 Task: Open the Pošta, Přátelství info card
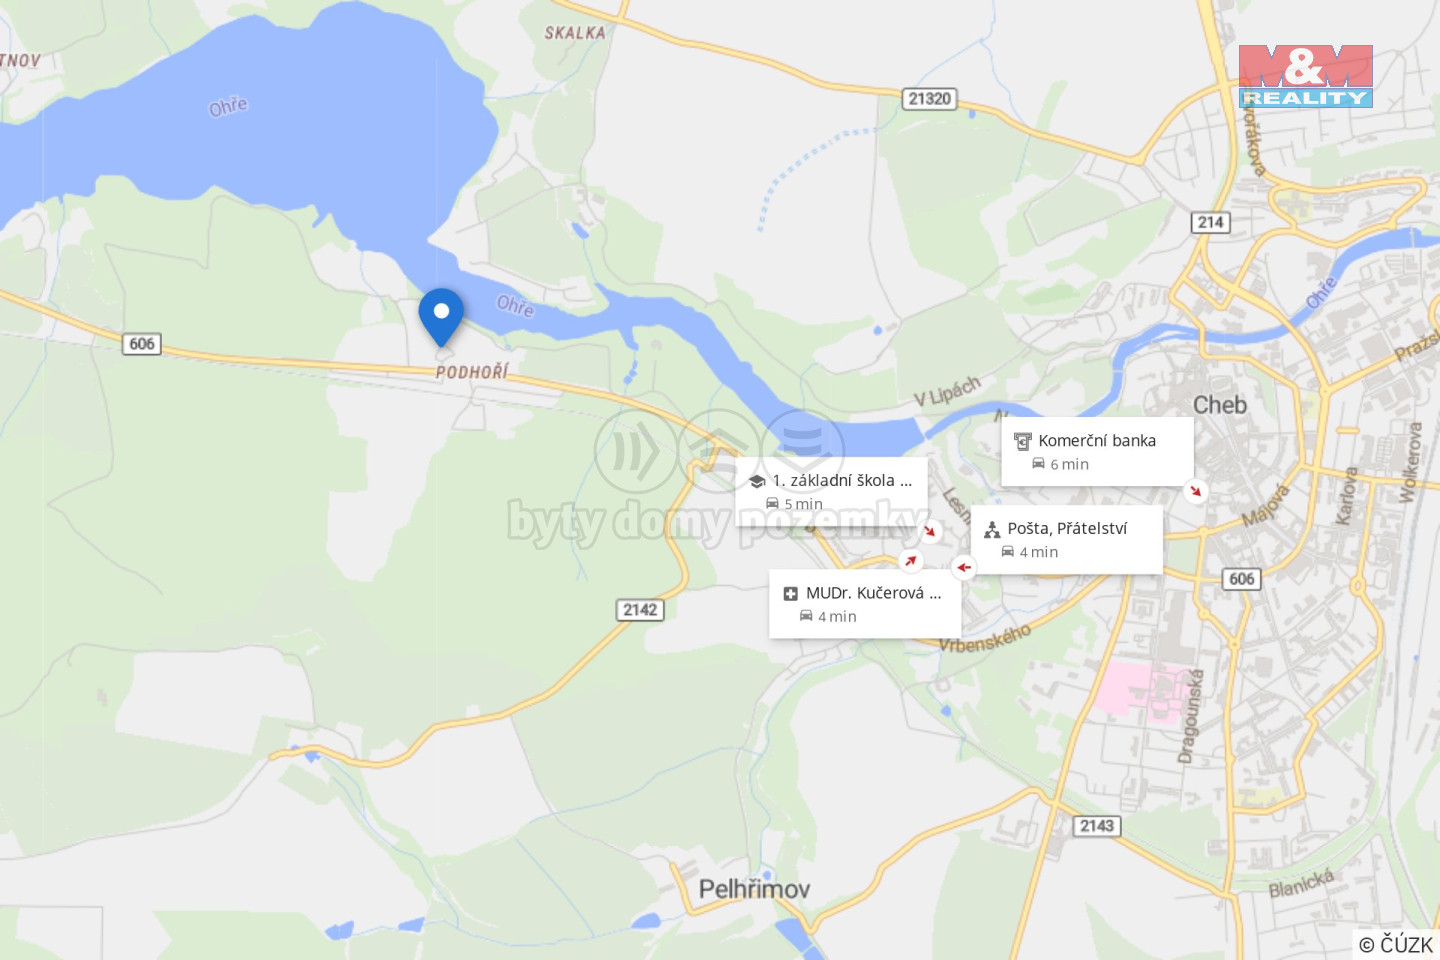pos(1067,540)
